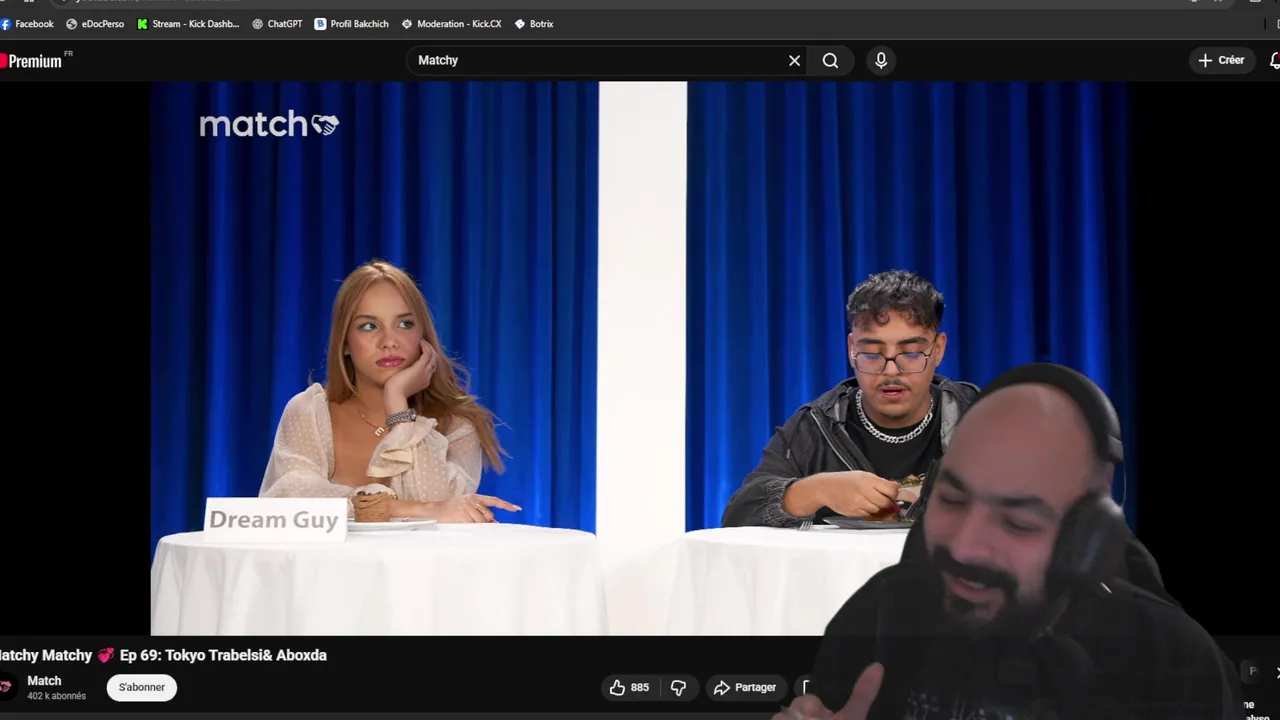Open the notifications bell
1280x720 pixels.
tap(1274, 61)
